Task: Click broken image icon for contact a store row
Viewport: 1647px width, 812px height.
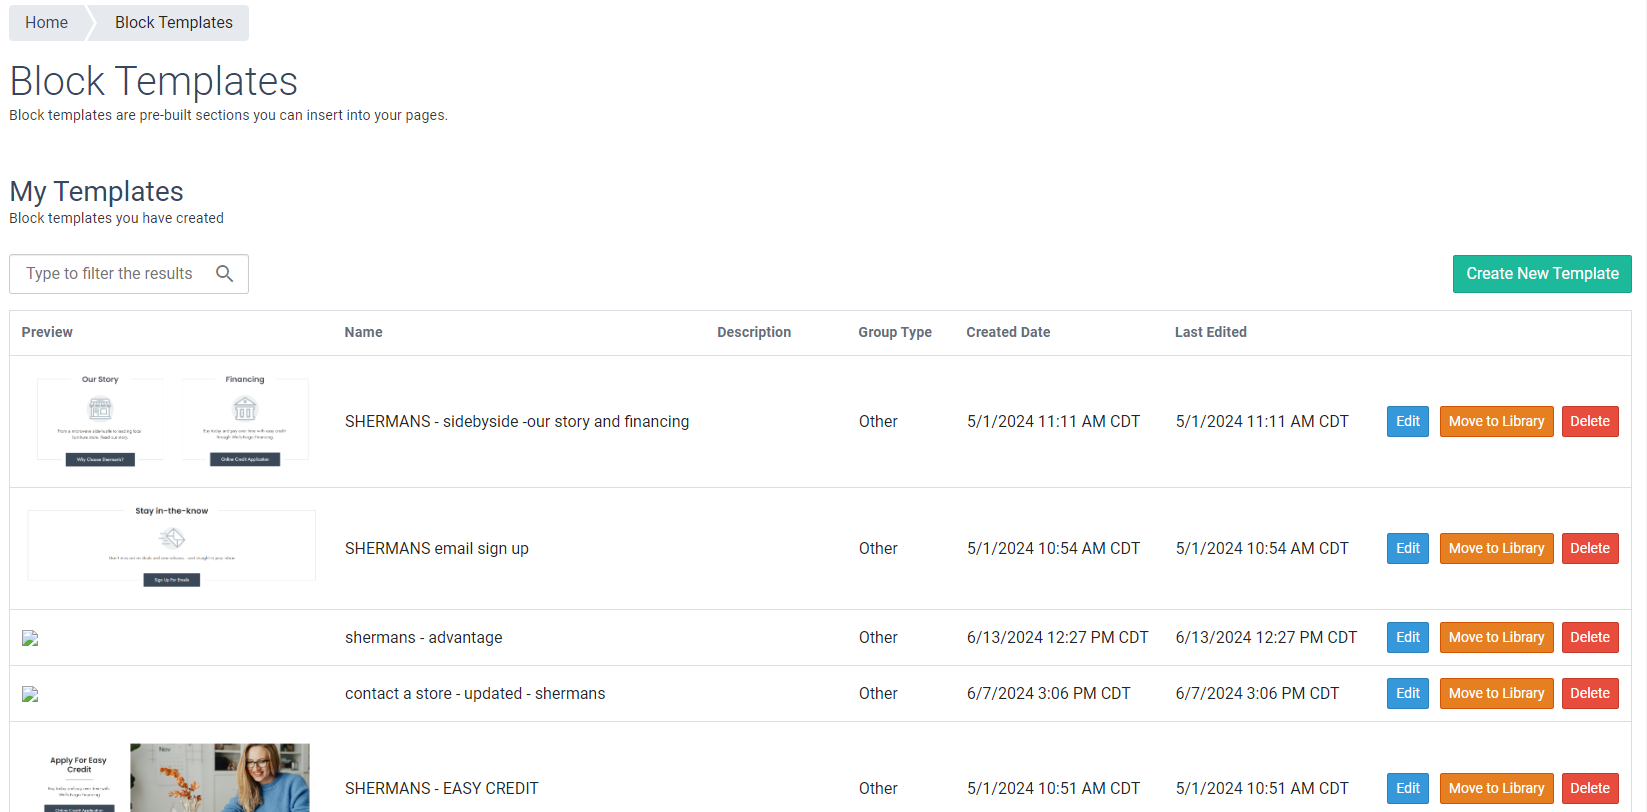Action: pyautogui.click(x=30, y=694)
